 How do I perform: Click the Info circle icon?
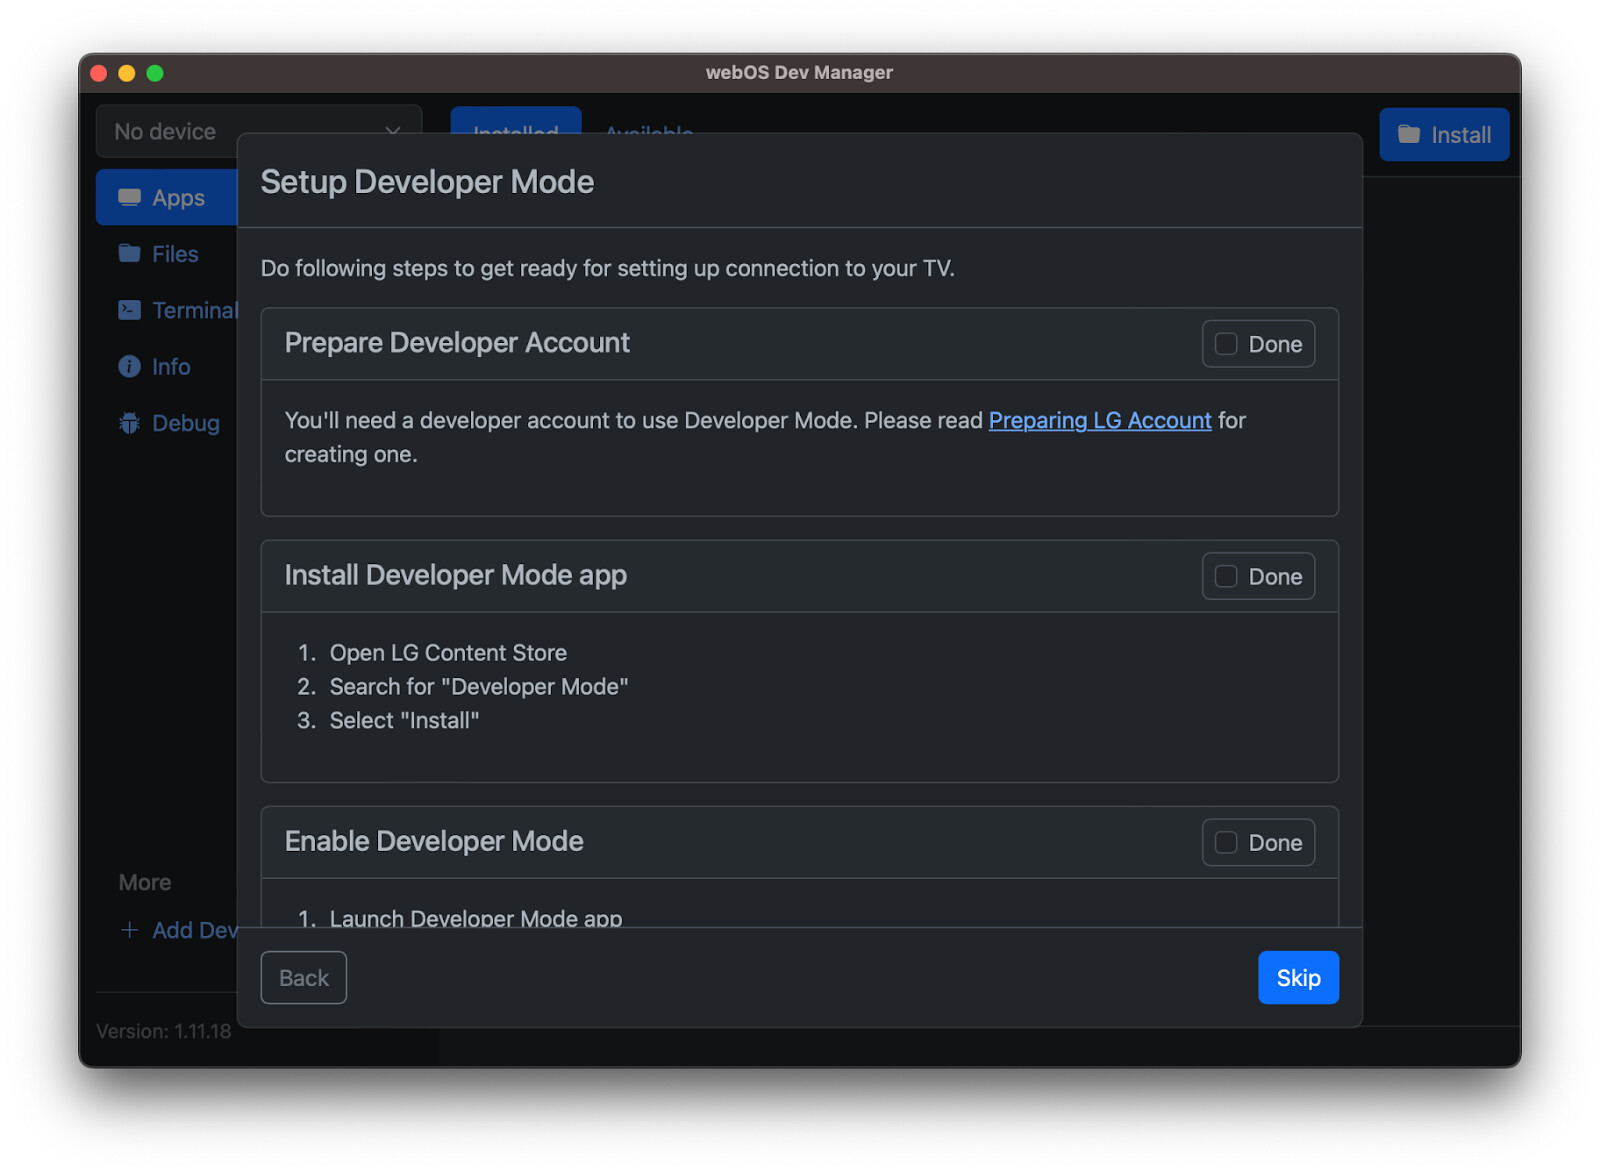click(x=129, y=367)
